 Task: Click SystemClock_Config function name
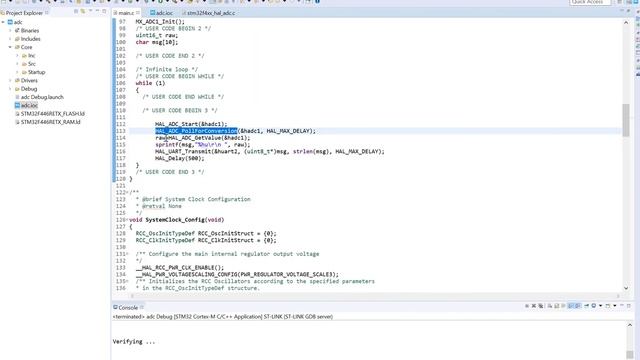pyautogui.click(x=175, y=220)
